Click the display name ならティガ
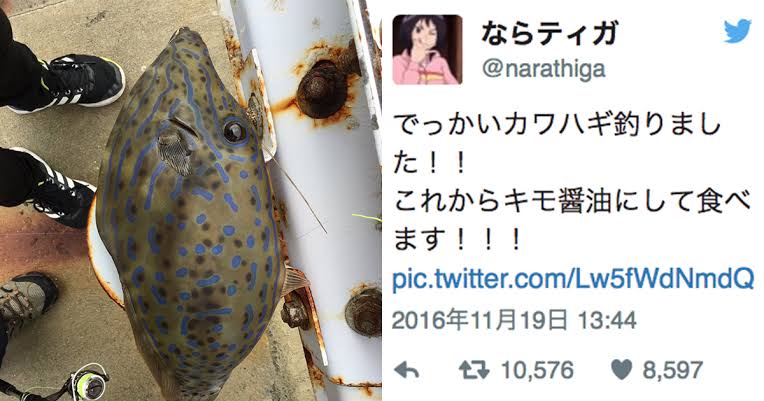Image resolution: width=764 pixels, height=401 pixels. (x=550, y=34)
